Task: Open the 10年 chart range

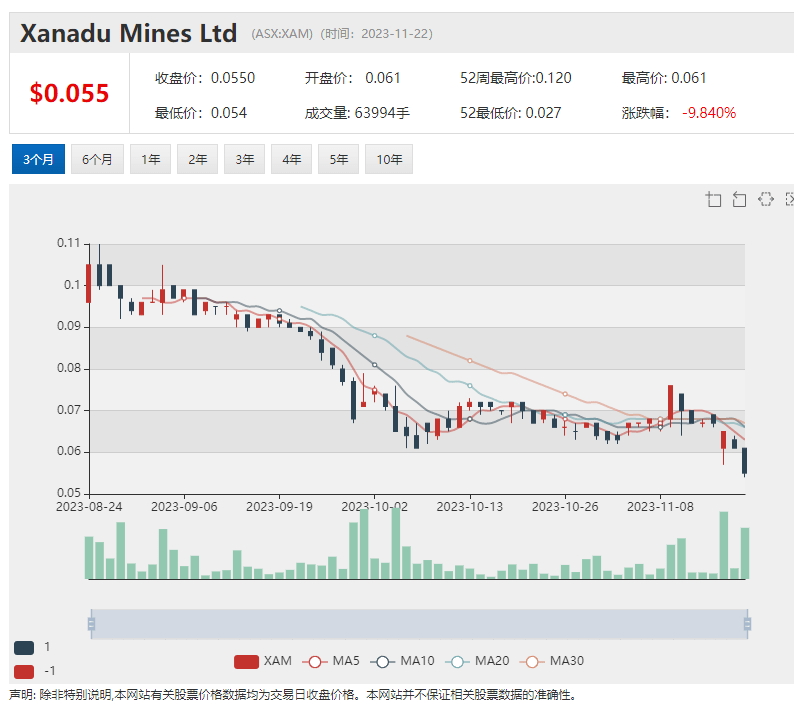Action: click(389, 159)
